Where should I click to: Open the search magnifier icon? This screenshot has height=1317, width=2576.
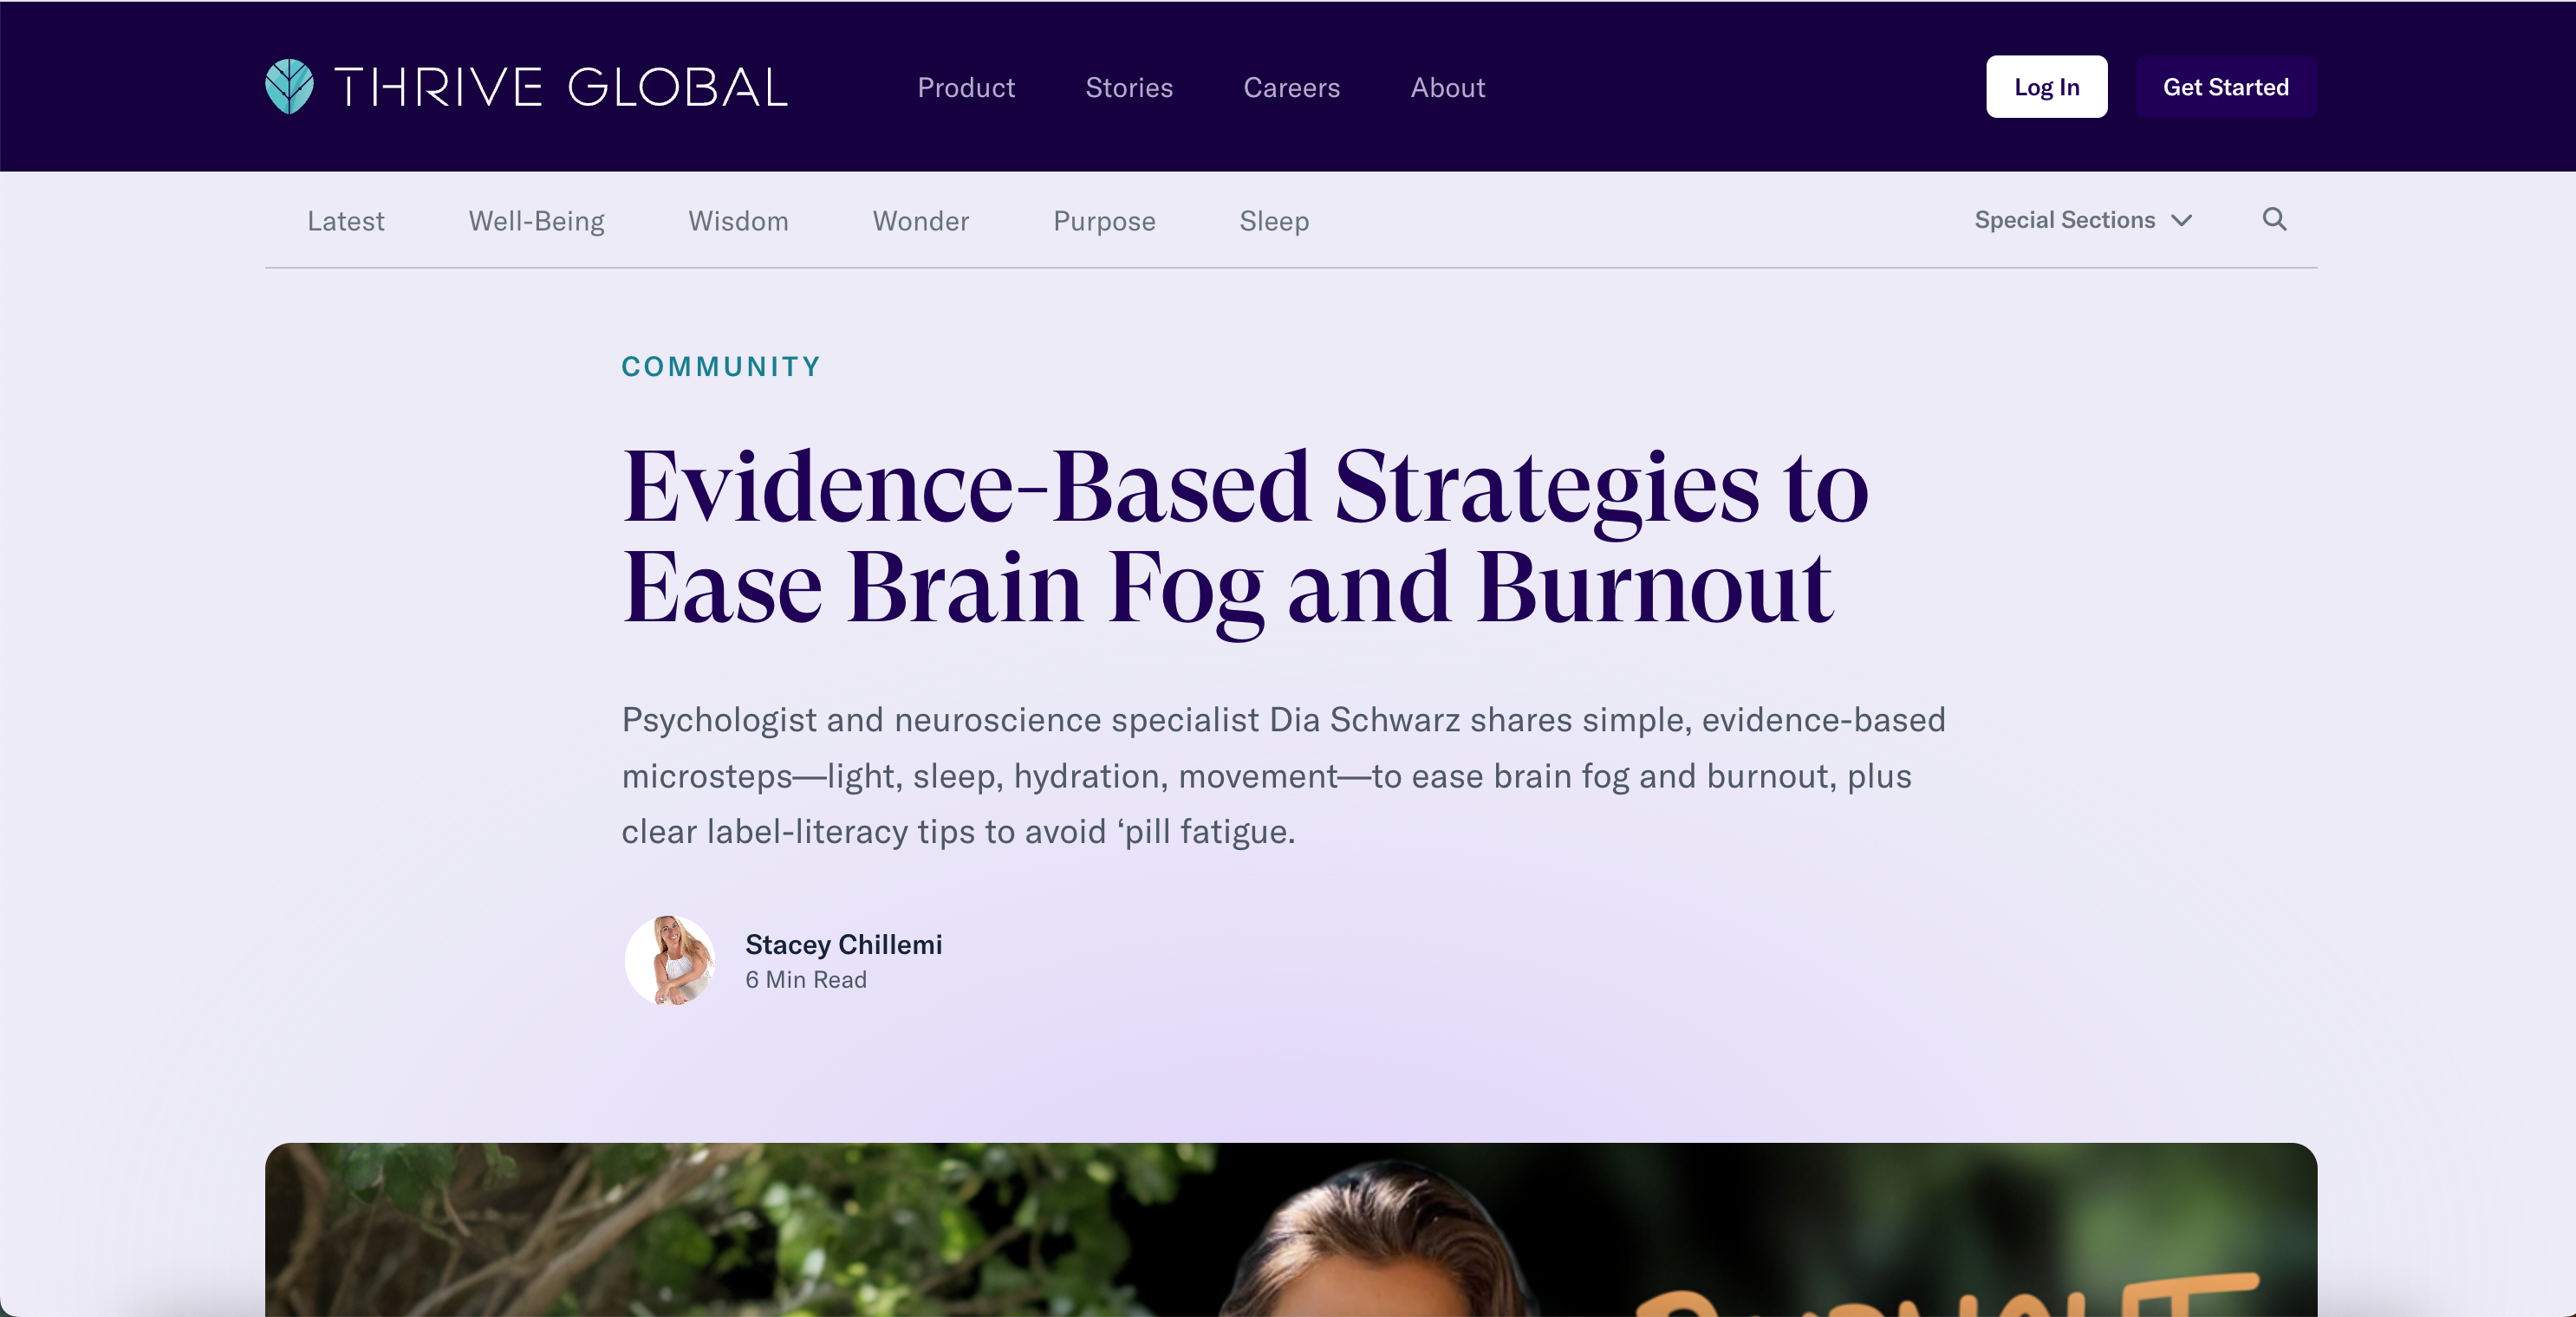coord(2274,219)
